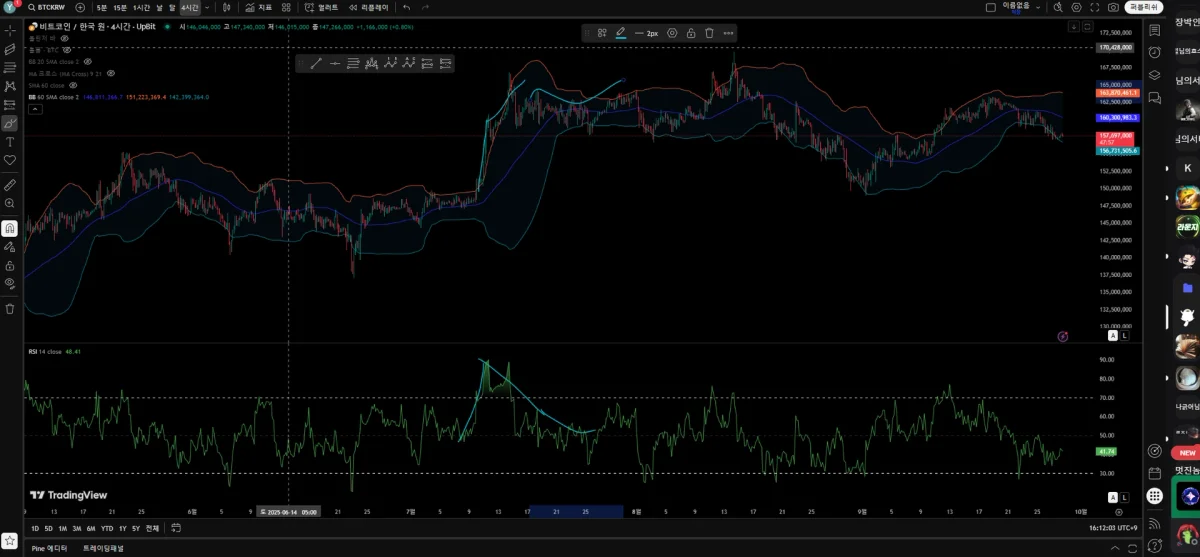1200x557 pixels.
Task: Toggle visibility of MA Cross indicator
Action: 111,73
